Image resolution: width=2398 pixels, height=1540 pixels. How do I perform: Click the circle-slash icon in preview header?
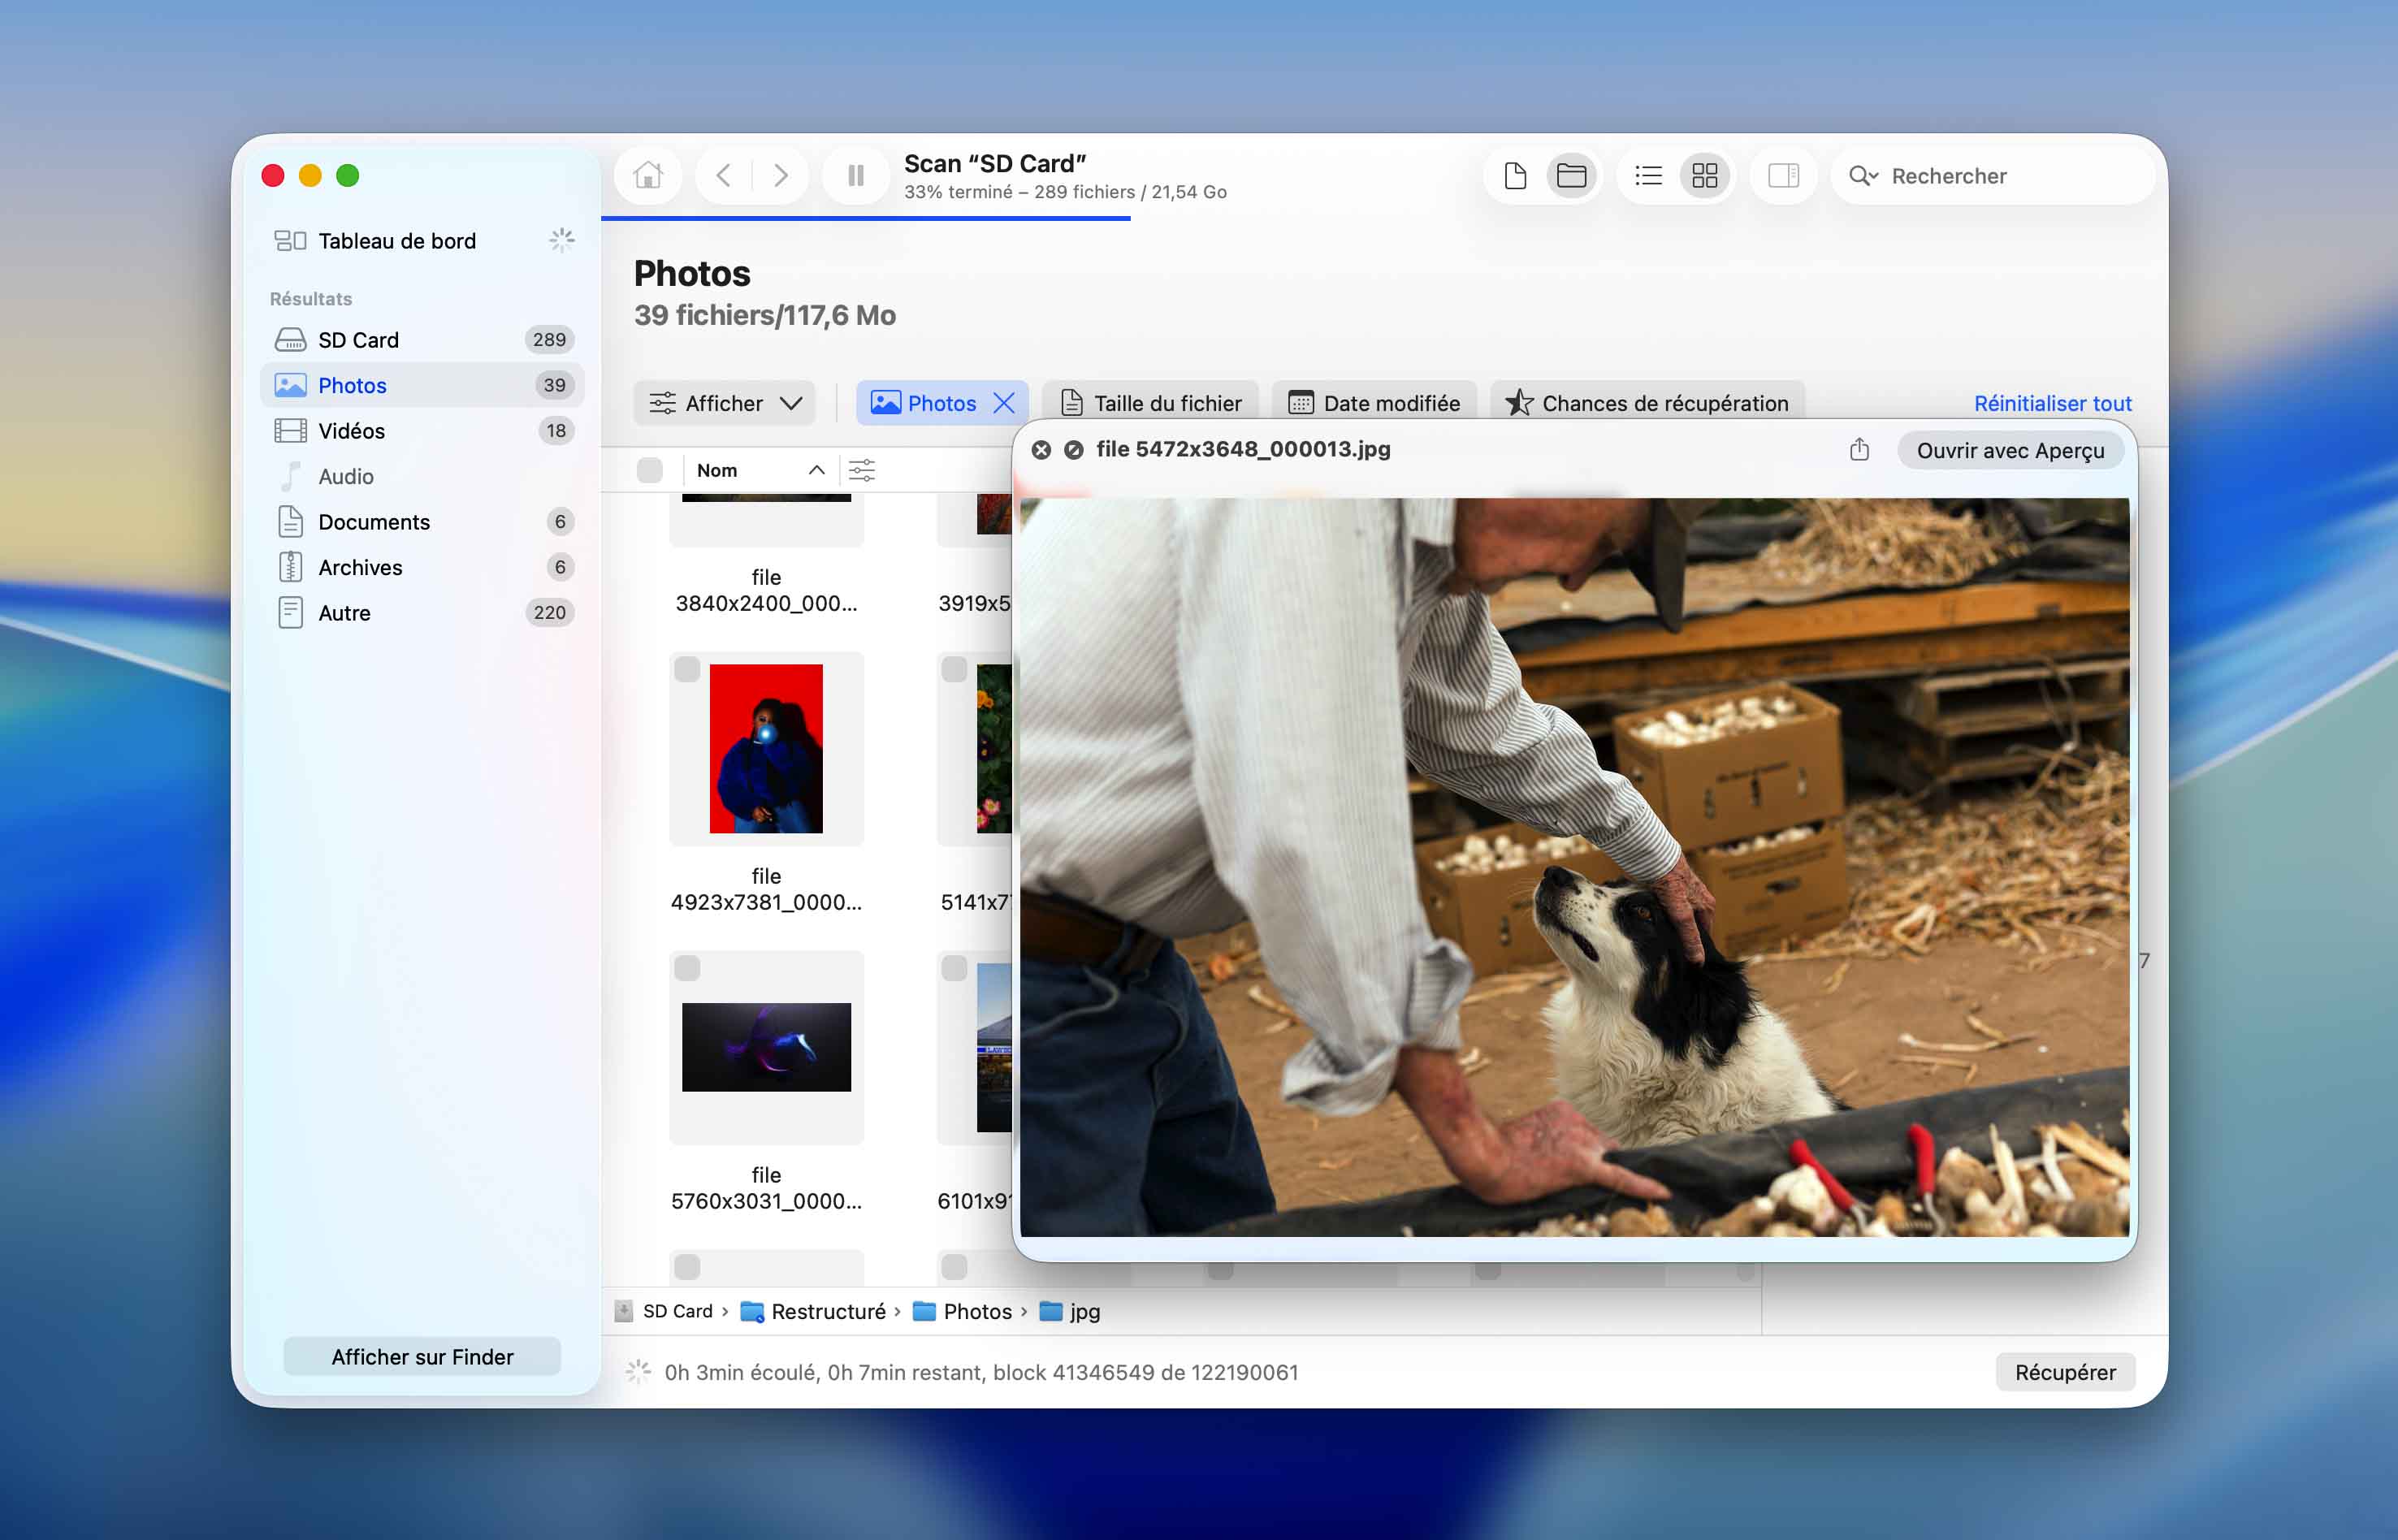pos(1074,450)
